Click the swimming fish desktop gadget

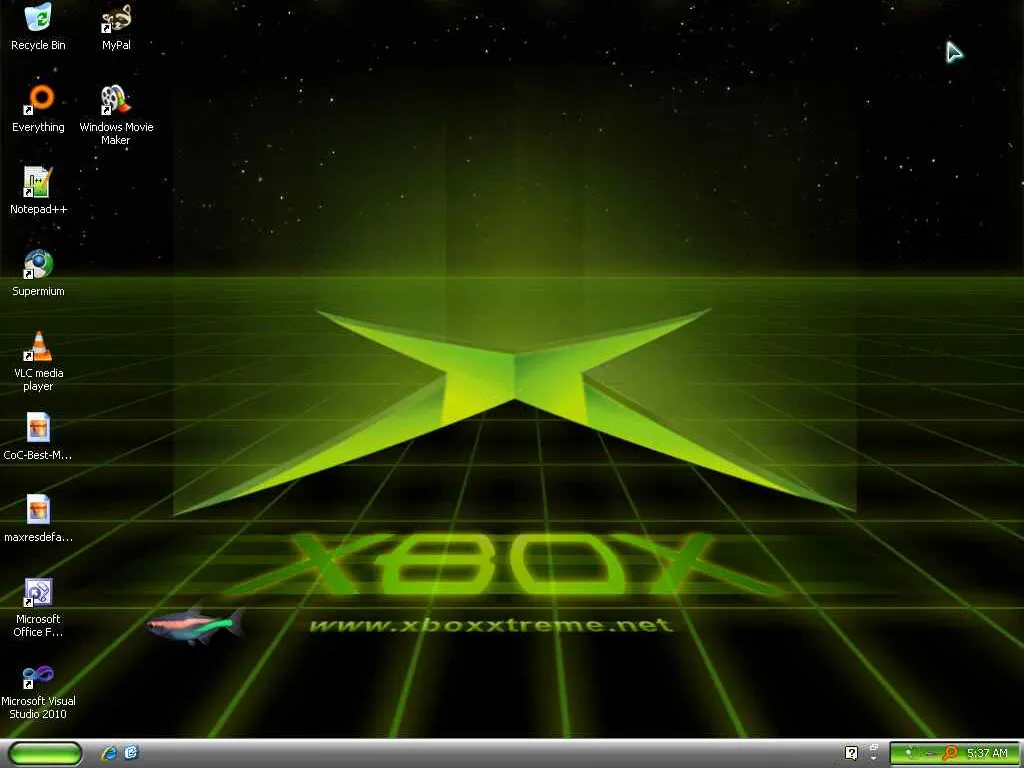(x=194, y=626)
